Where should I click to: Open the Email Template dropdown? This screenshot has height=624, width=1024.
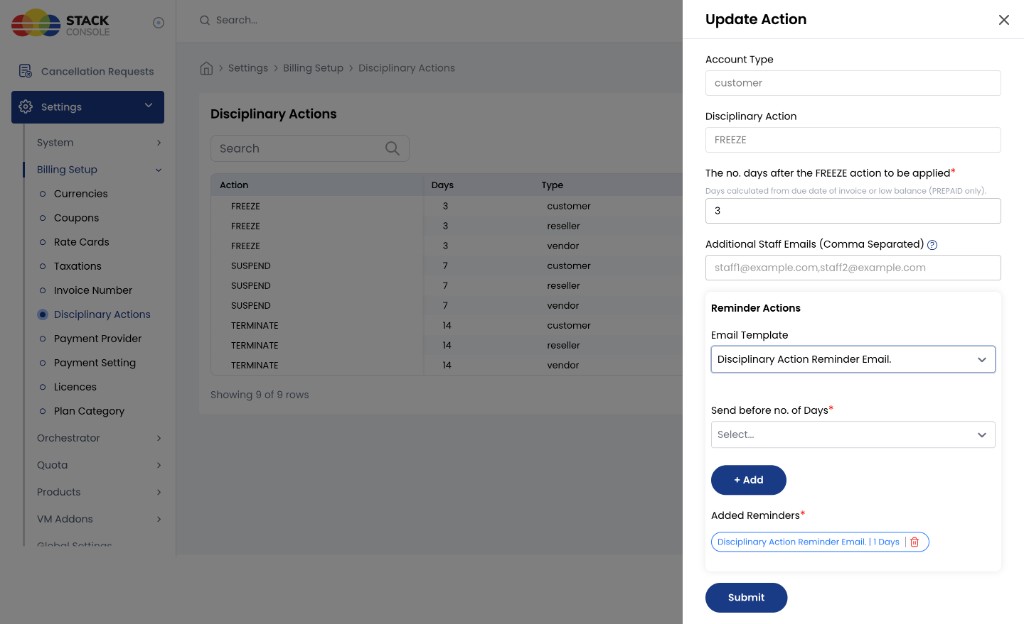click(853, 359)
